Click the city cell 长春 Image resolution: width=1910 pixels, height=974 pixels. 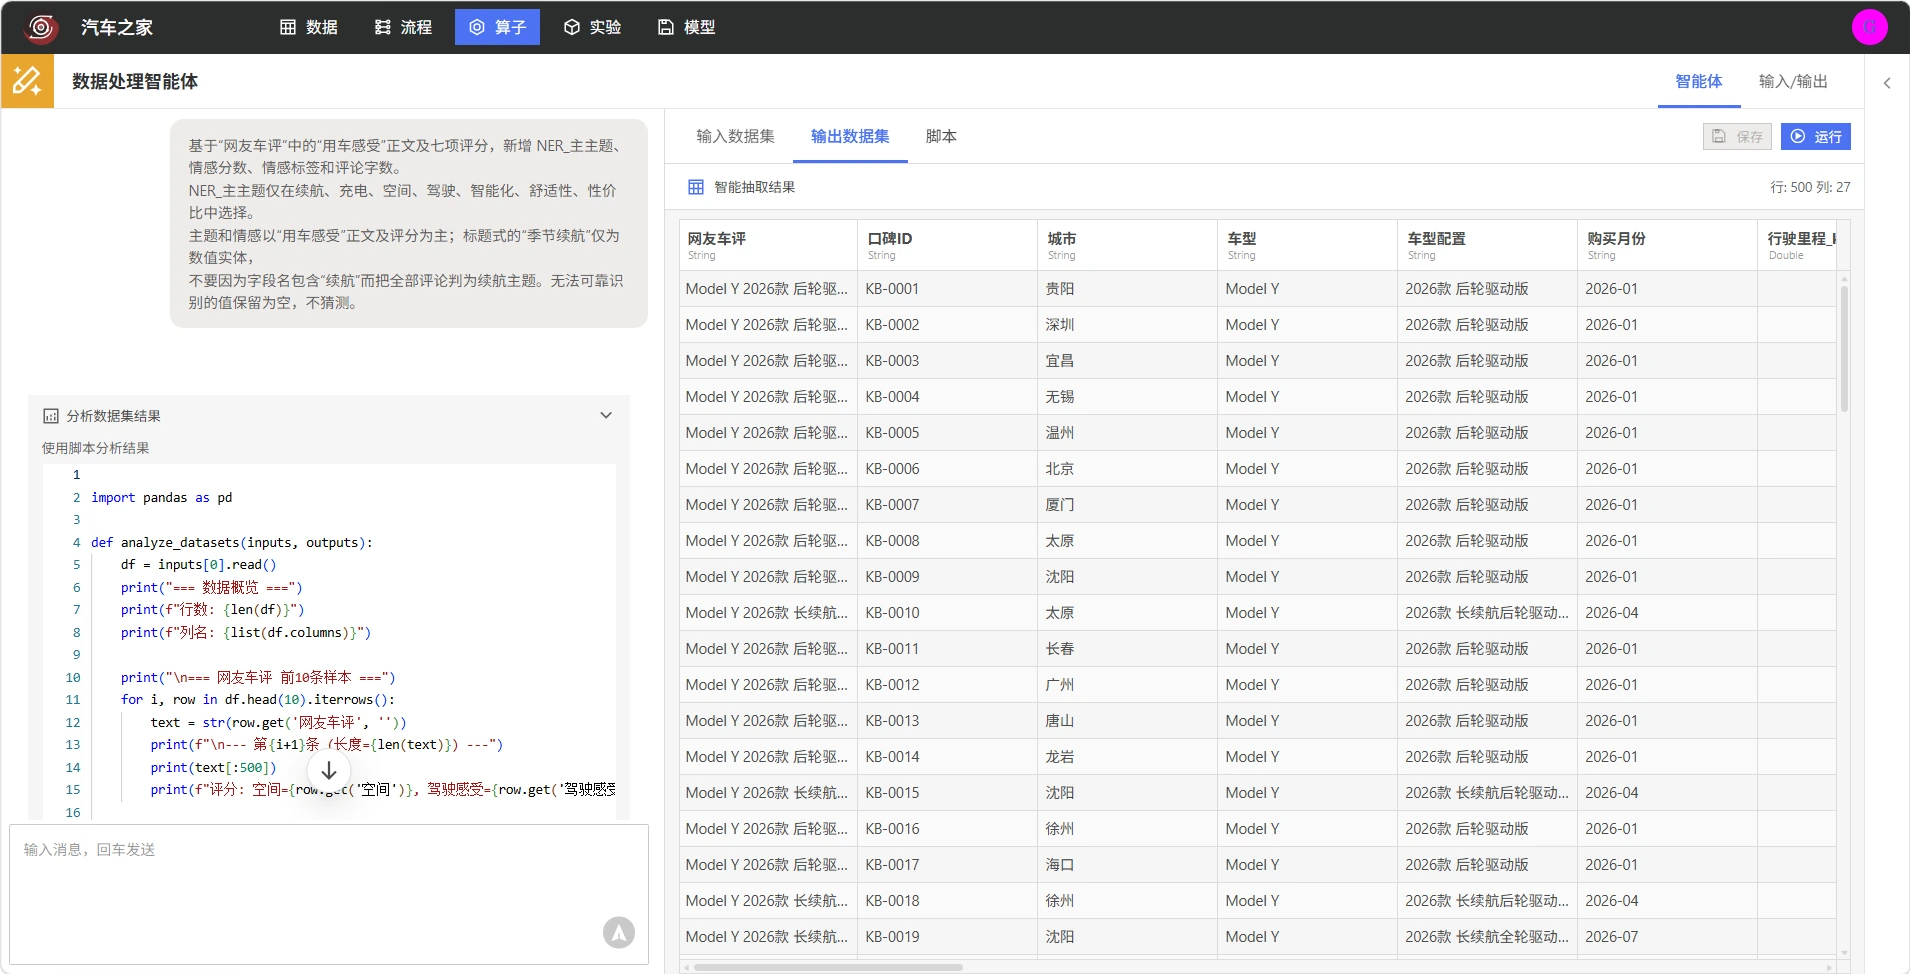click(x=1127, y=649)
